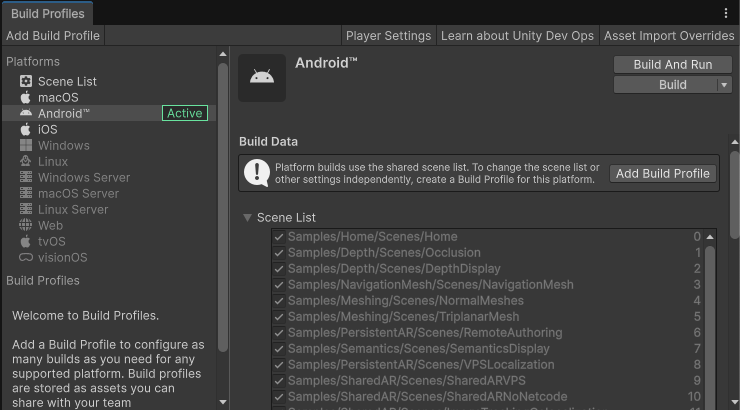The image size is (740, 410).
Task: Select the Build Profiles window tab
Action: [x=48, y=14]
